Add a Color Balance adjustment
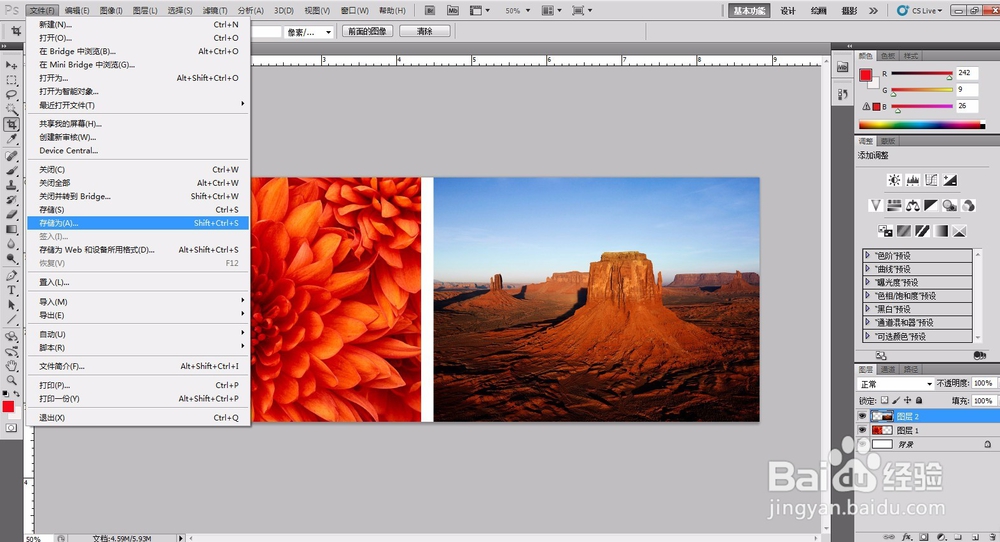 pyautogui.click(x=913, y=205)
